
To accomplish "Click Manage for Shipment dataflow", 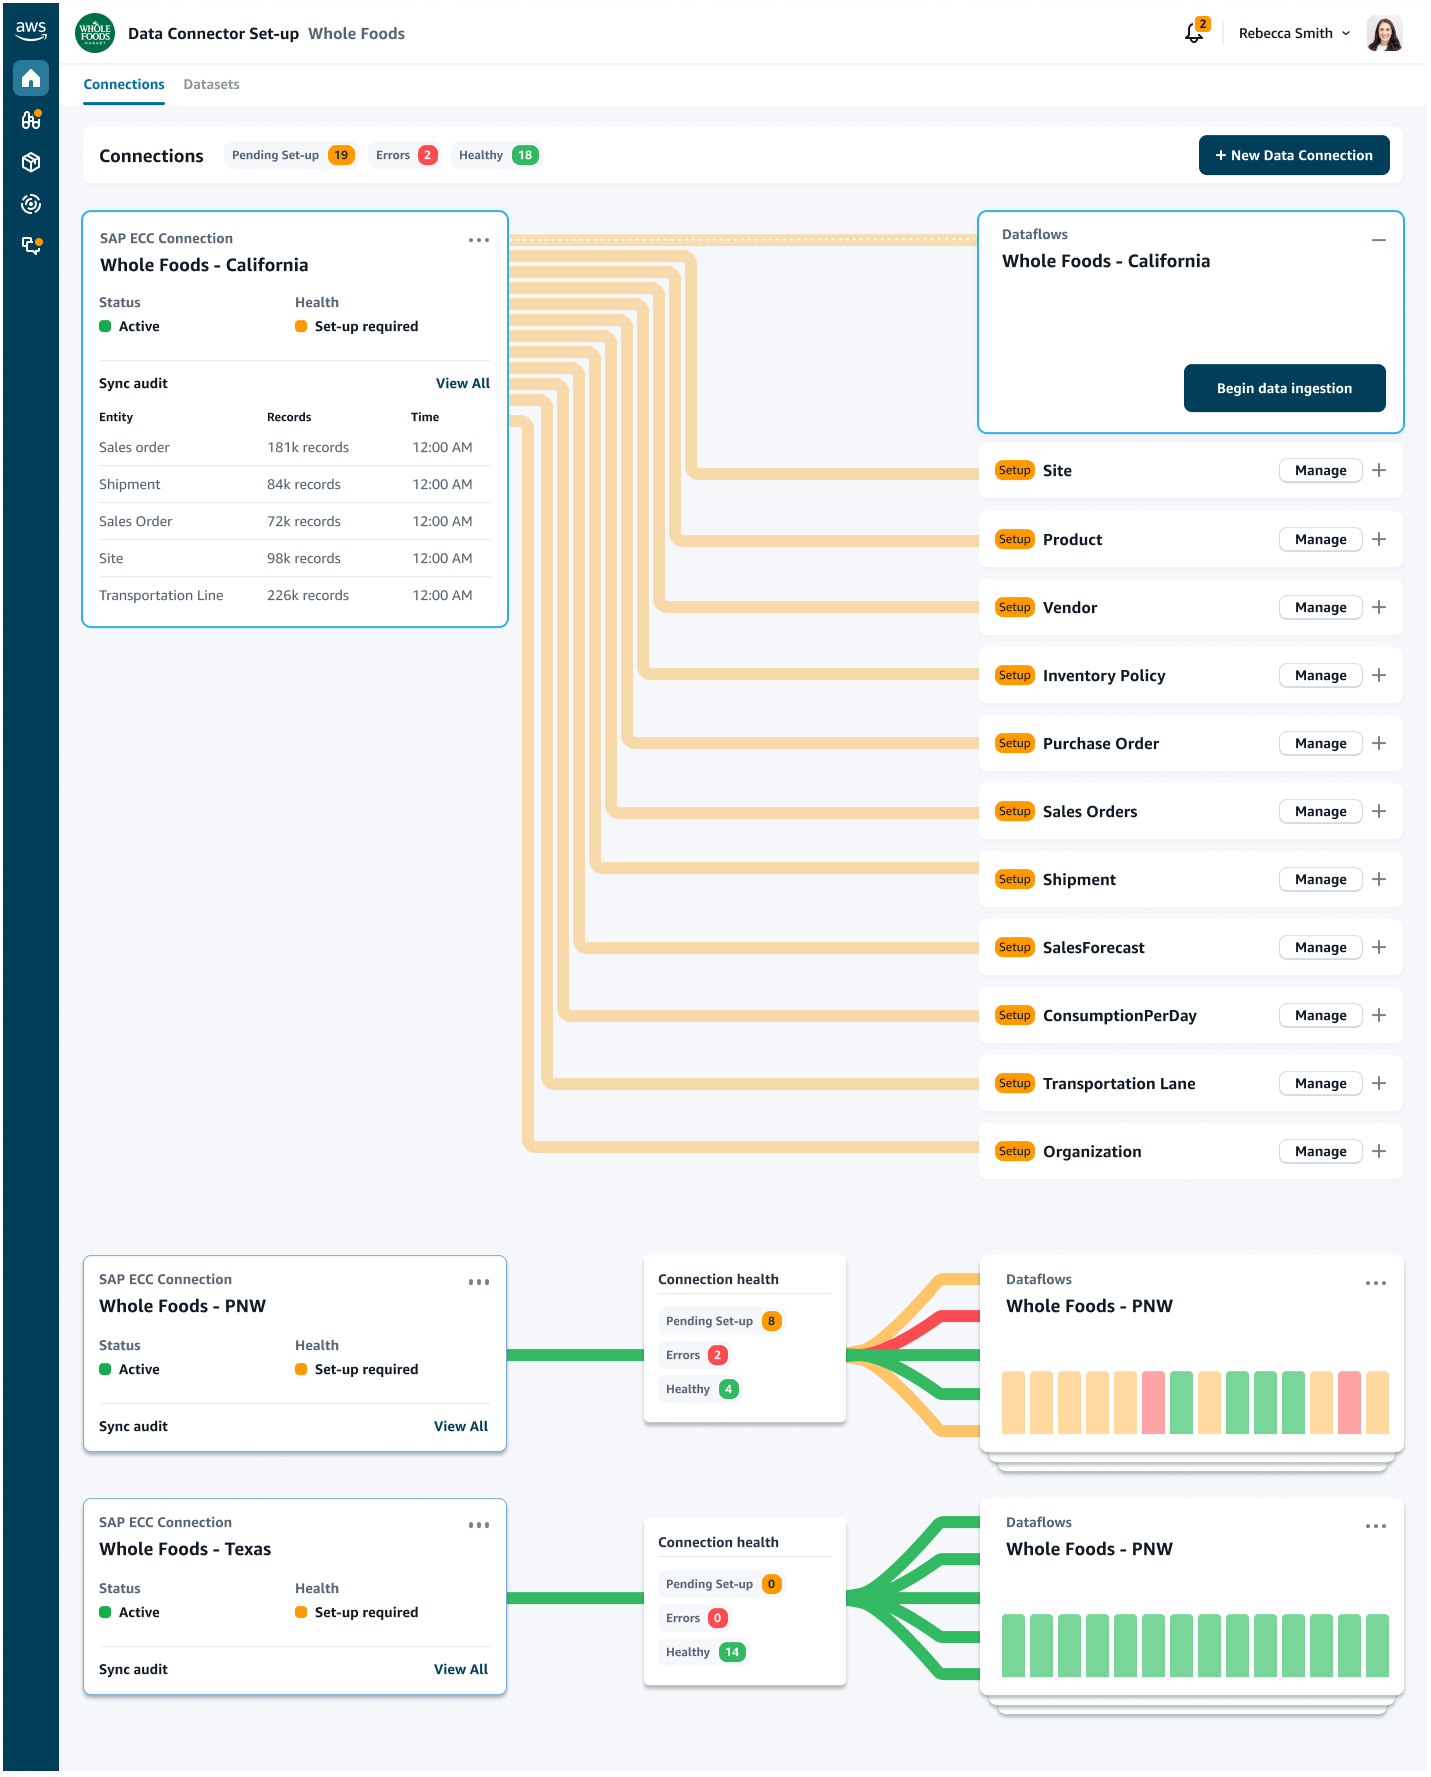I will tap(1321, 879).
